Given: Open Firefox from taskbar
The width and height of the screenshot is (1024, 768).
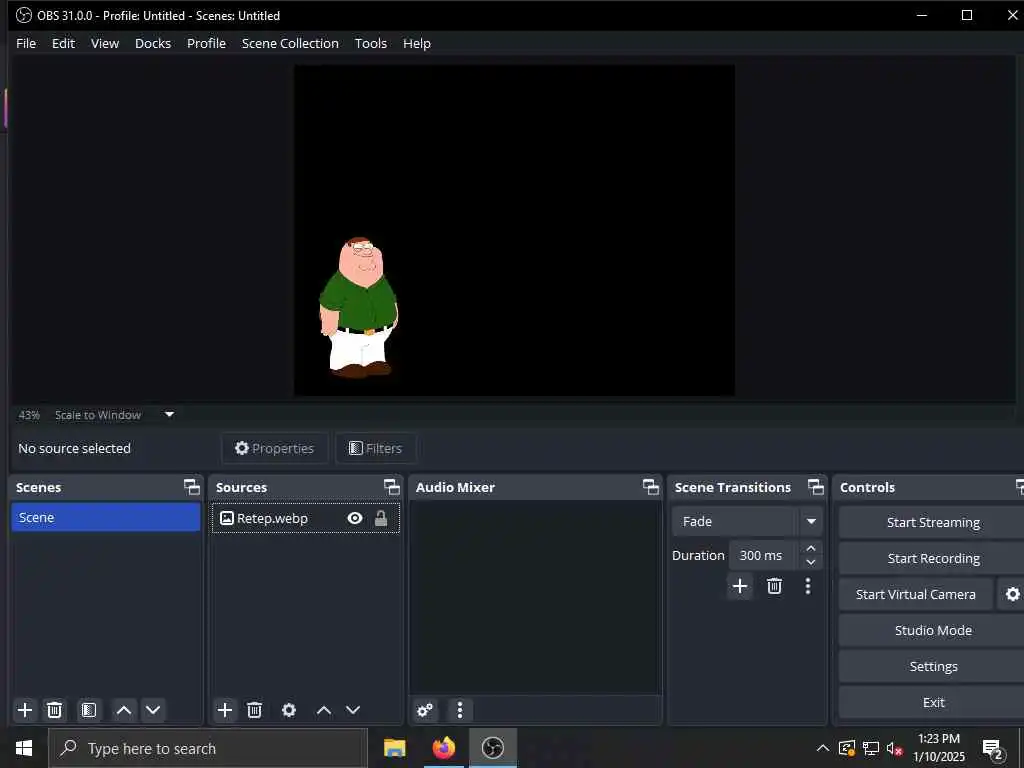Looking at the screenshot, I should (x=443, y=748).
